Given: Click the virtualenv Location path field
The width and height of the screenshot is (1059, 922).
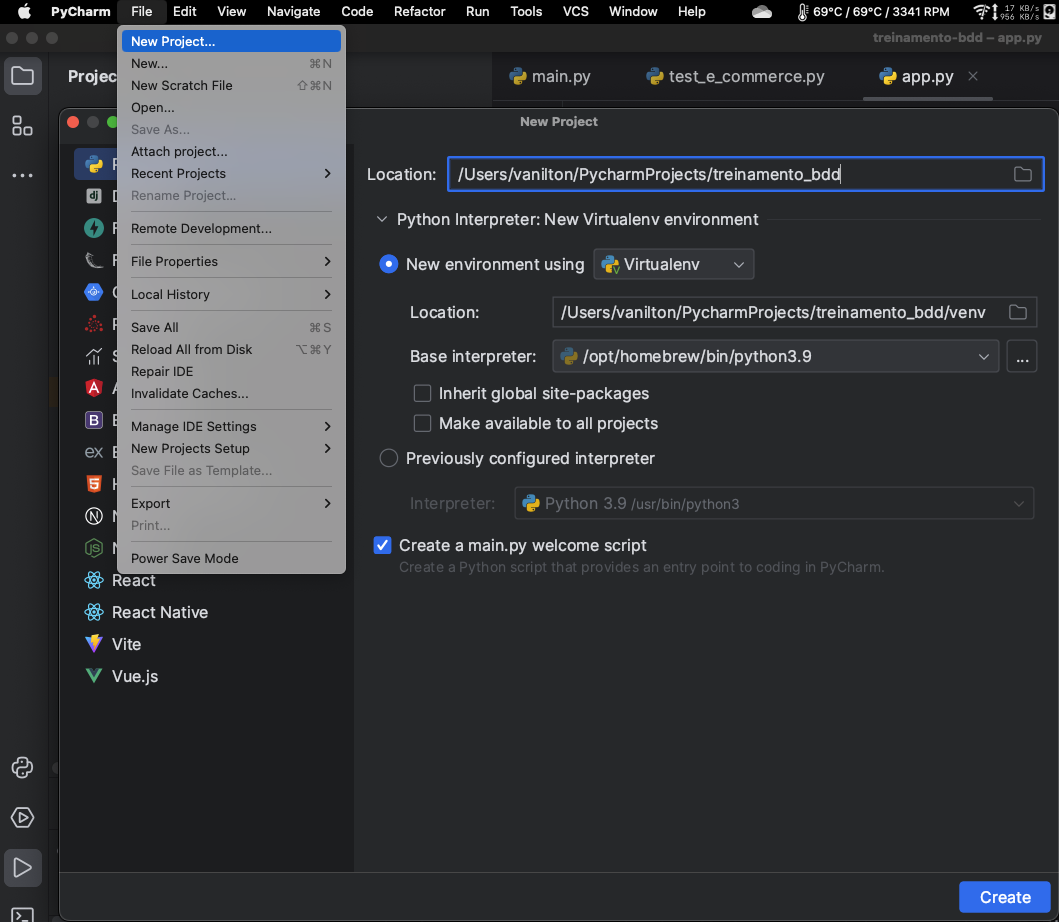Looking at the screenshot, I should click(x=794, y=312).
